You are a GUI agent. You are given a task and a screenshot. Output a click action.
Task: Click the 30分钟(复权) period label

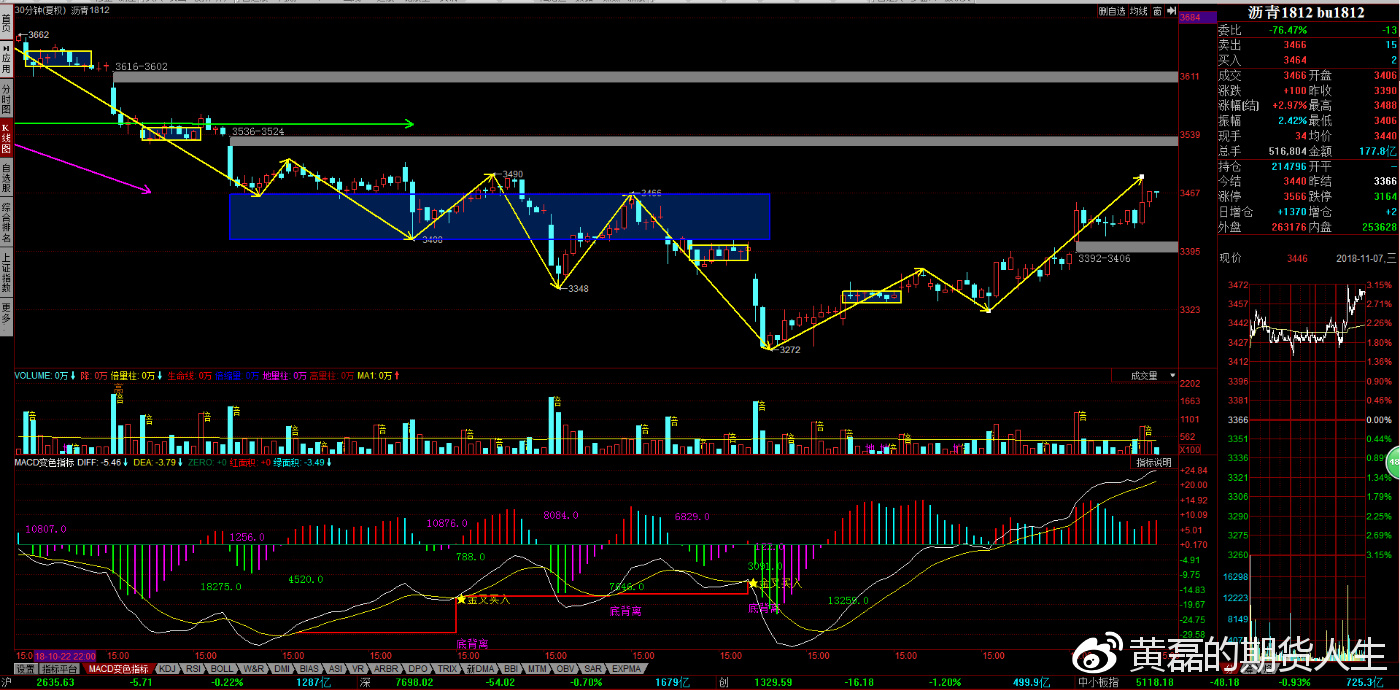pyautogui.click(x=40, y=10)
